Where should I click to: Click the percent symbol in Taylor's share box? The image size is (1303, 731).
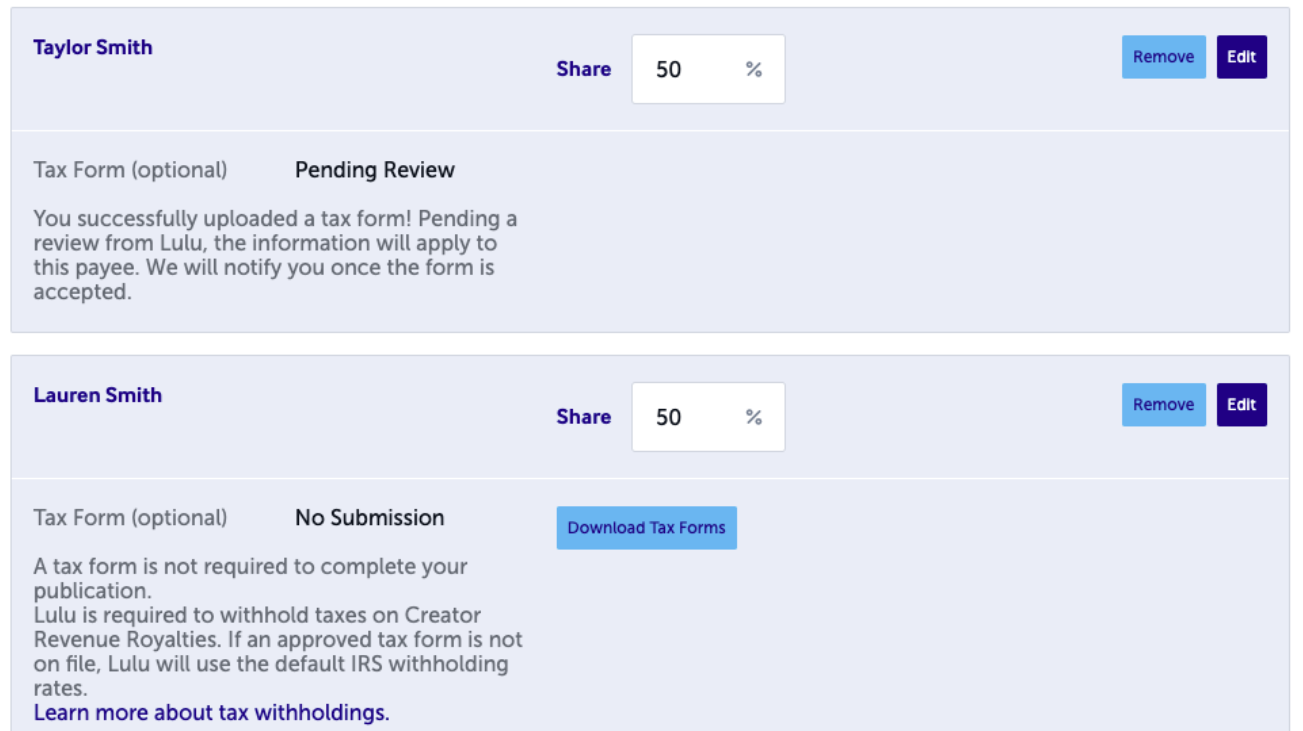point(754,69)
